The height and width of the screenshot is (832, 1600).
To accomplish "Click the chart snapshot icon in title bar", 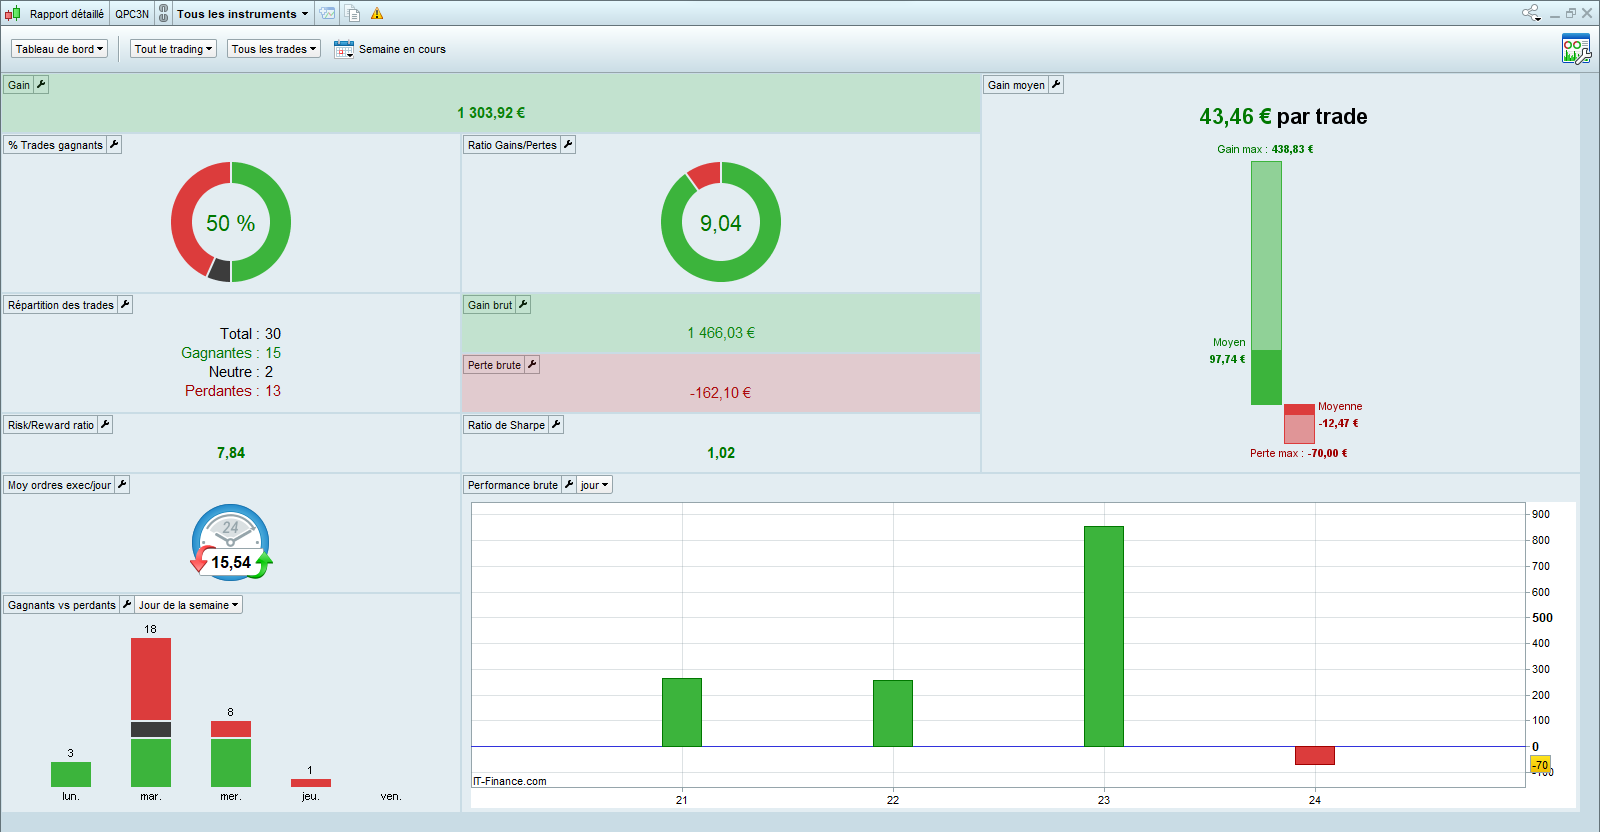I will pyautogui.click(x=328, y=14).
